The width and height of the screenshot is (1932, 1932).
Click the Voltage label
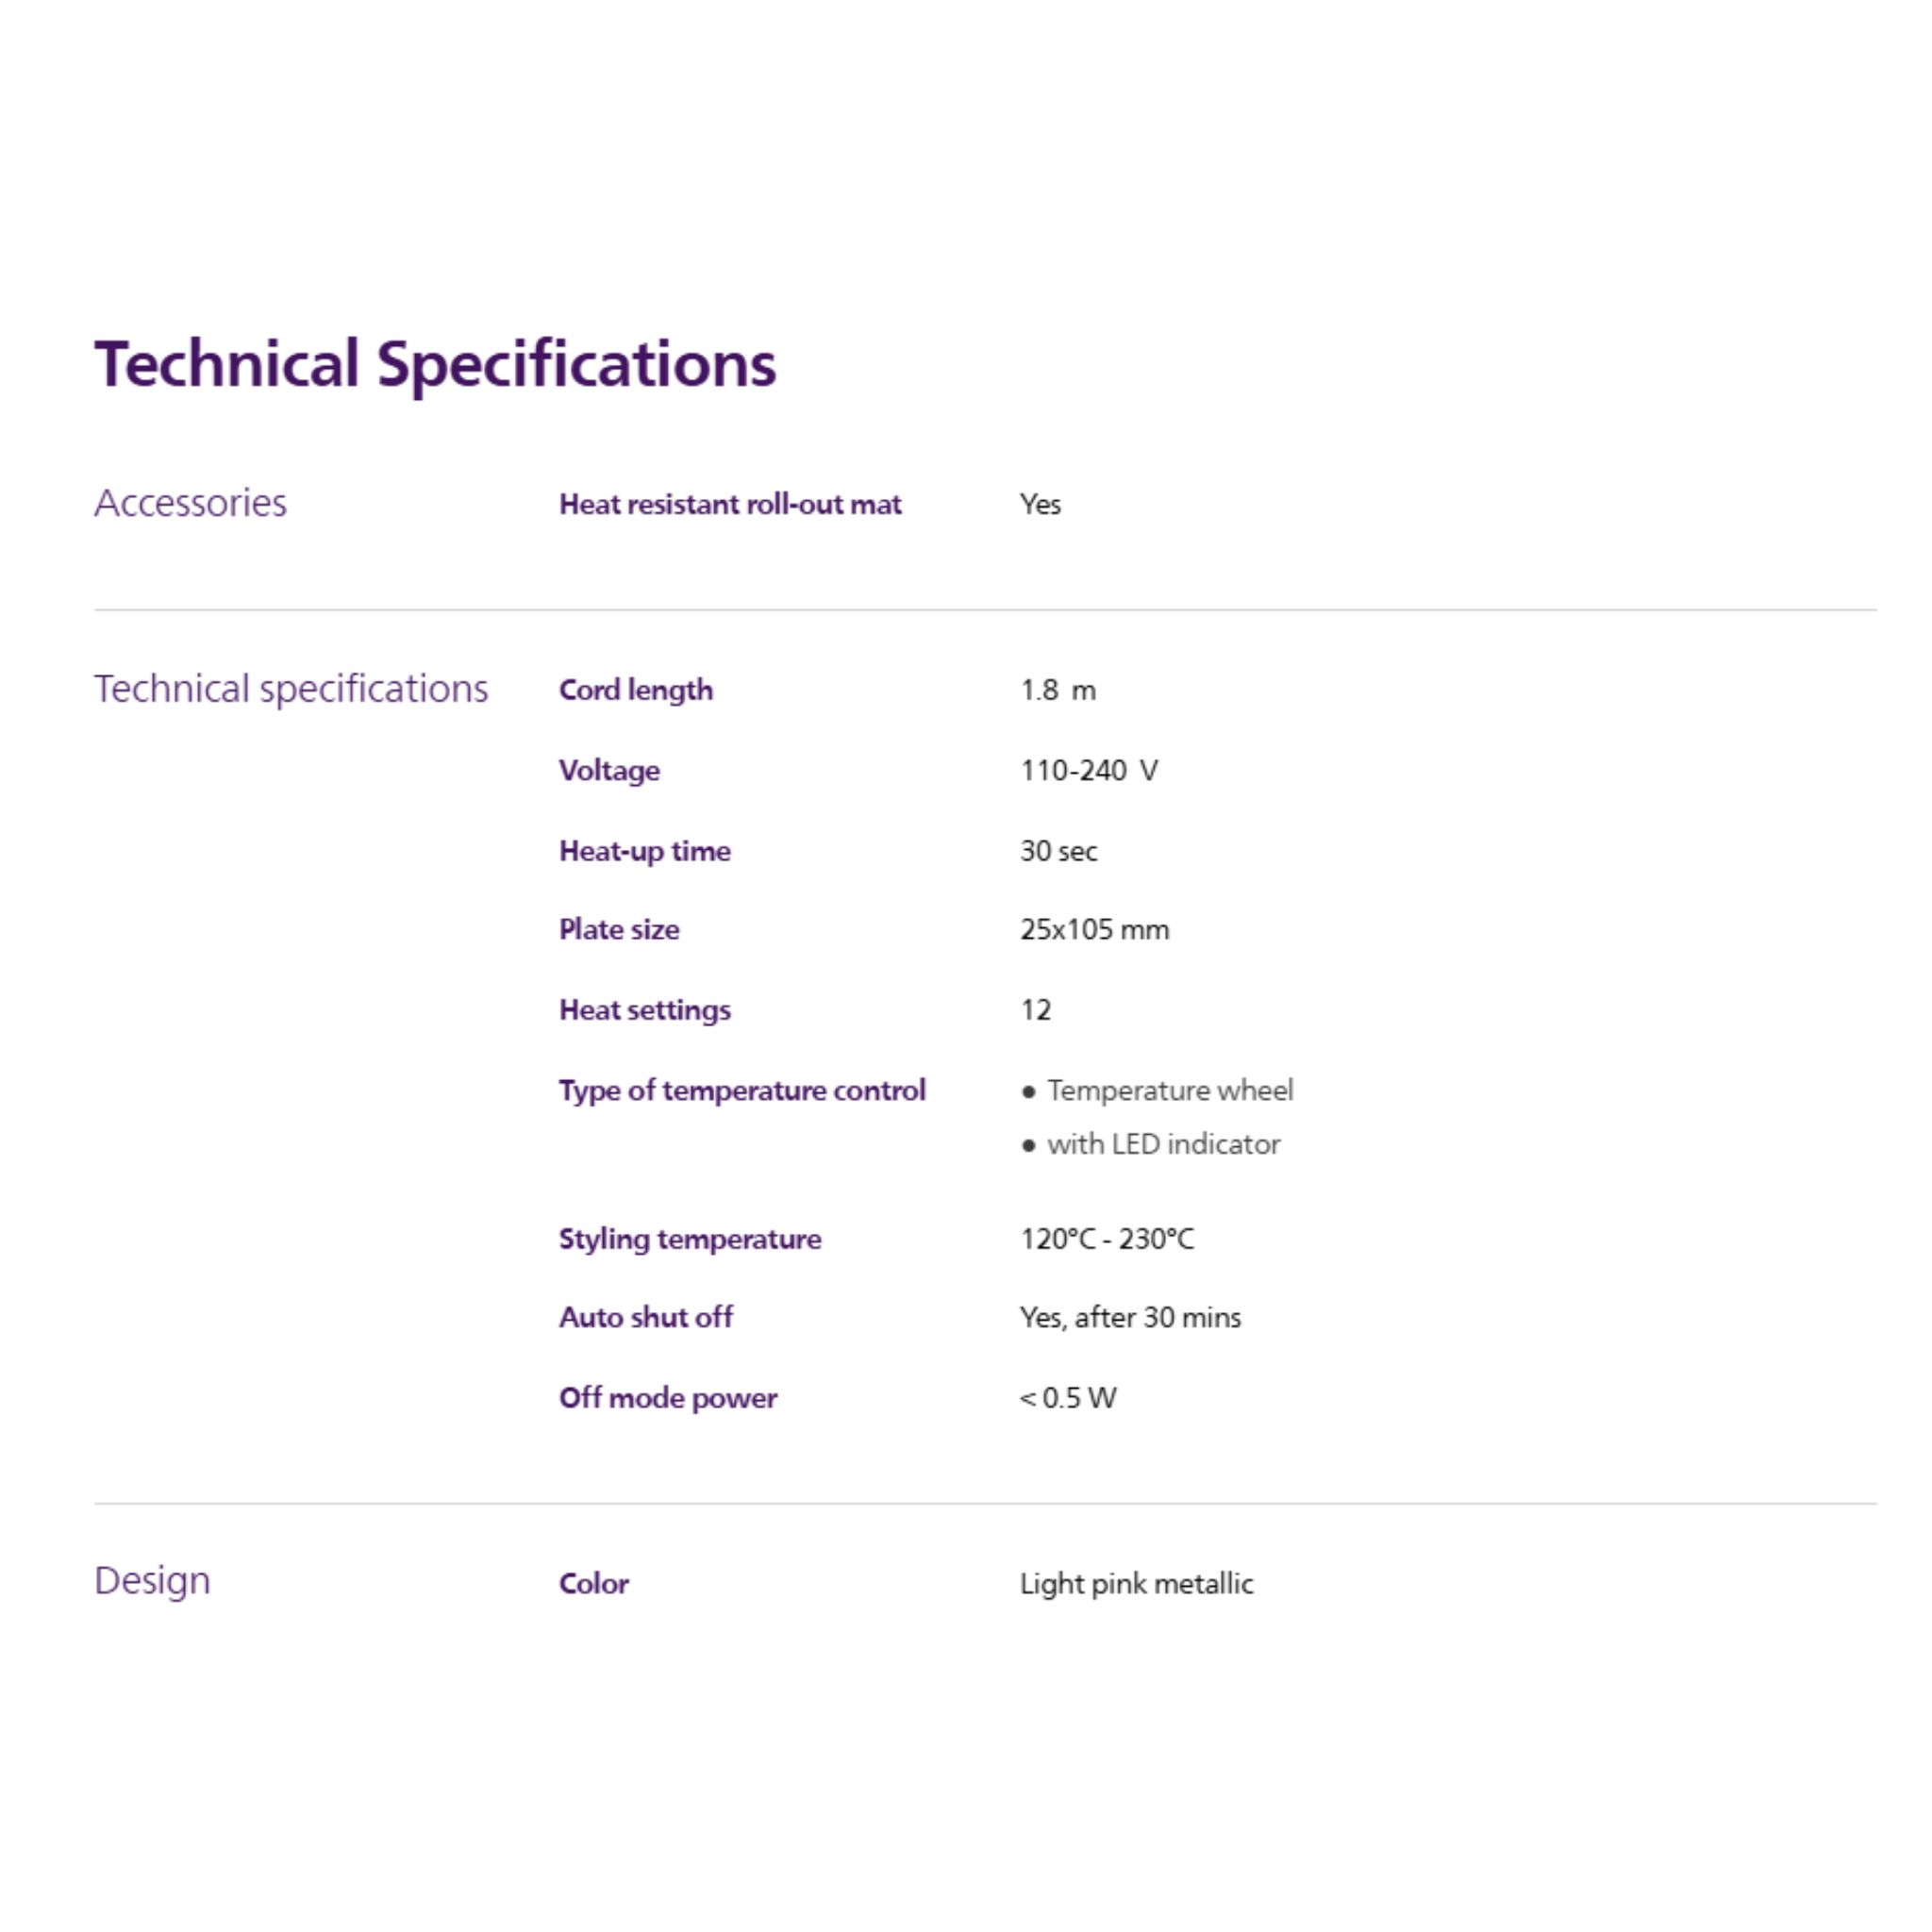pos(609,770)
